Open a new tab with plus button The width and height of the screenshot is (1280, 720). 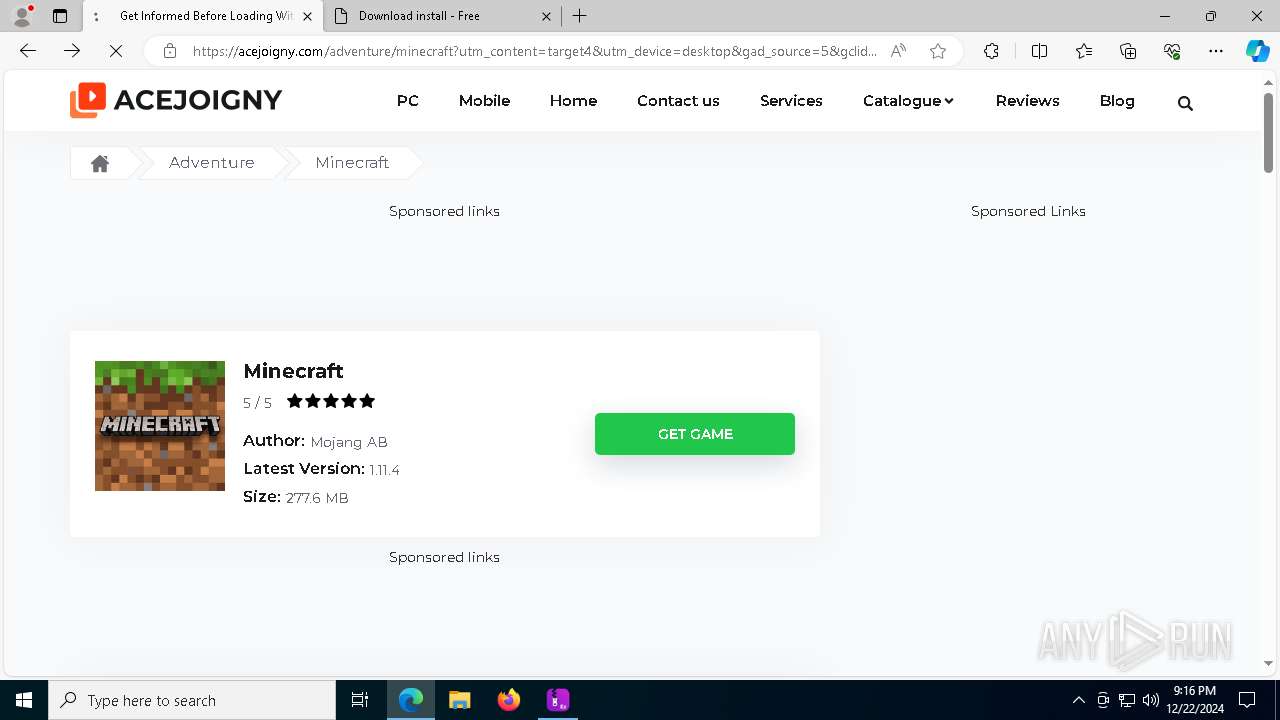pyautogui.click(x=580, y=16)
